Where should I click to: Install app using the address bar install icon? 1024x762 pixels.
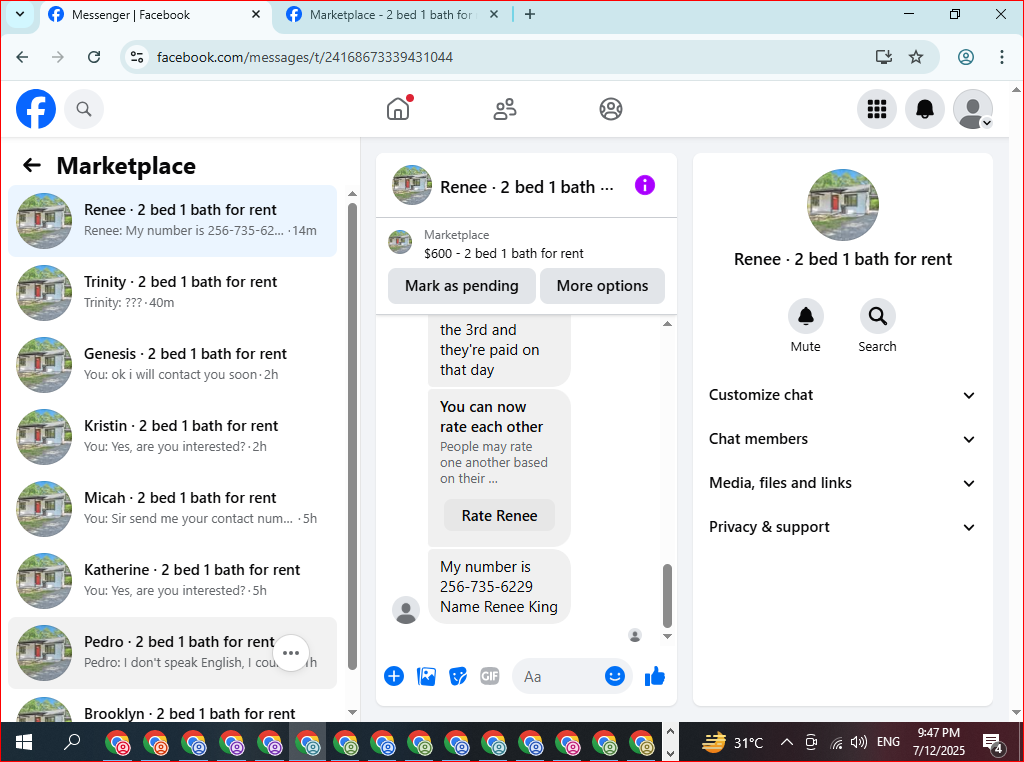pyautogui.click(x=884, y=57)
